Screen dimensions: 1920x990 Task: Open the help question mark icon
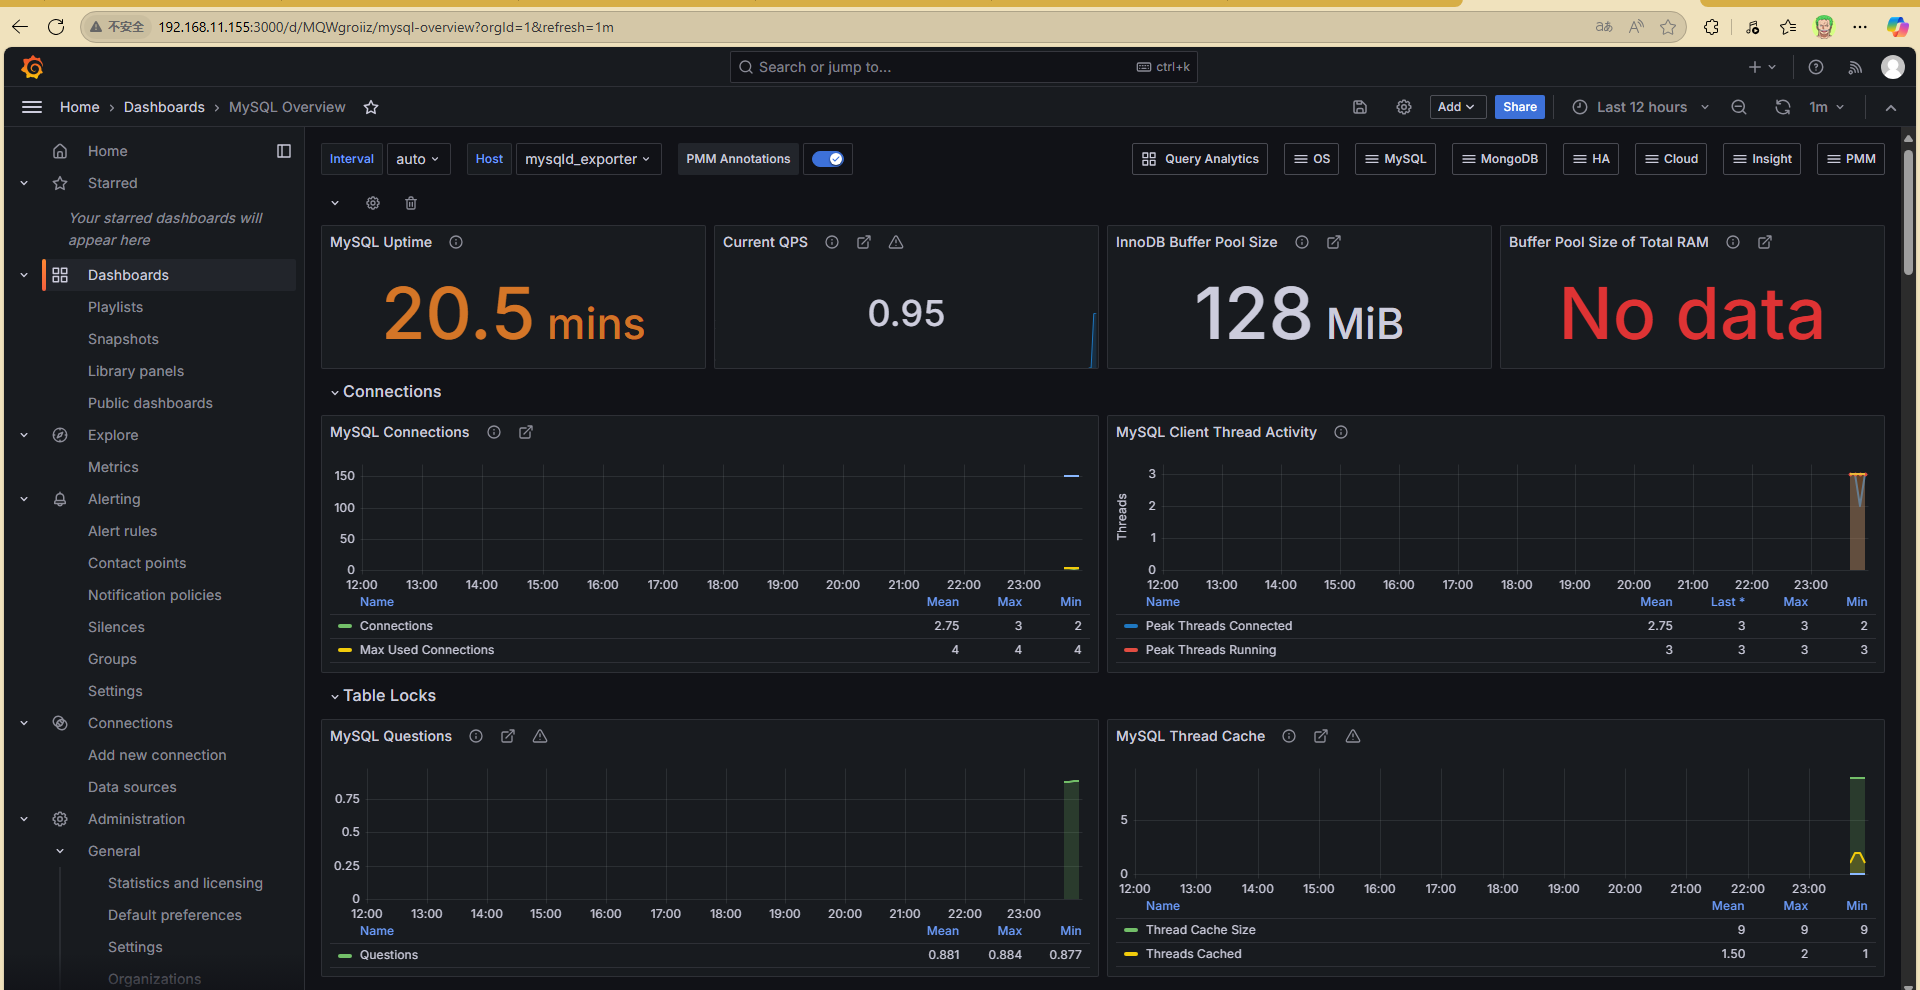1816,67
